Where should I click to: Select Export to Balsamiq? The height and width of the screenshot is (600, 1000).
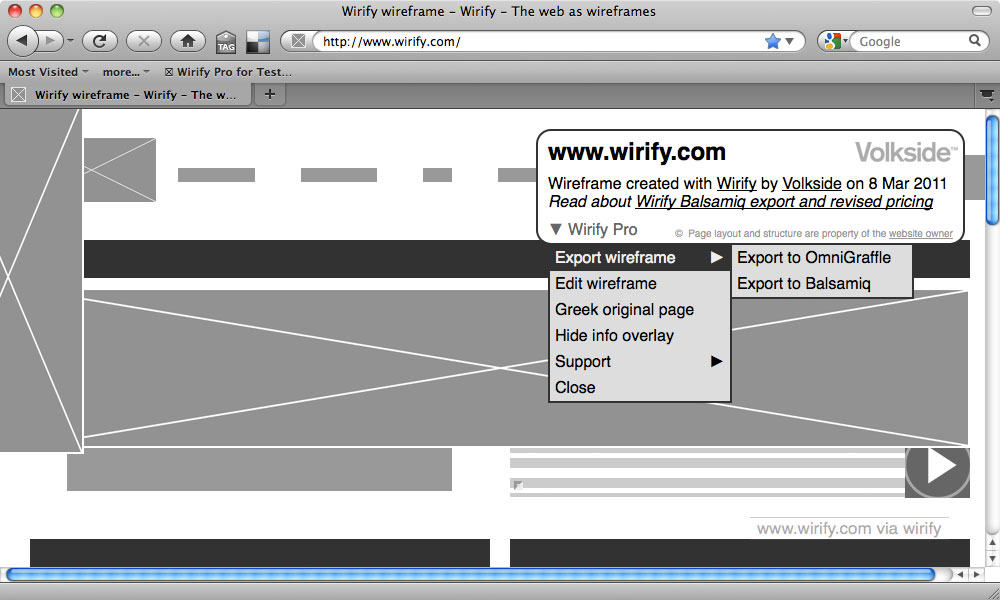pyautogui.click(x=821, y=284)
